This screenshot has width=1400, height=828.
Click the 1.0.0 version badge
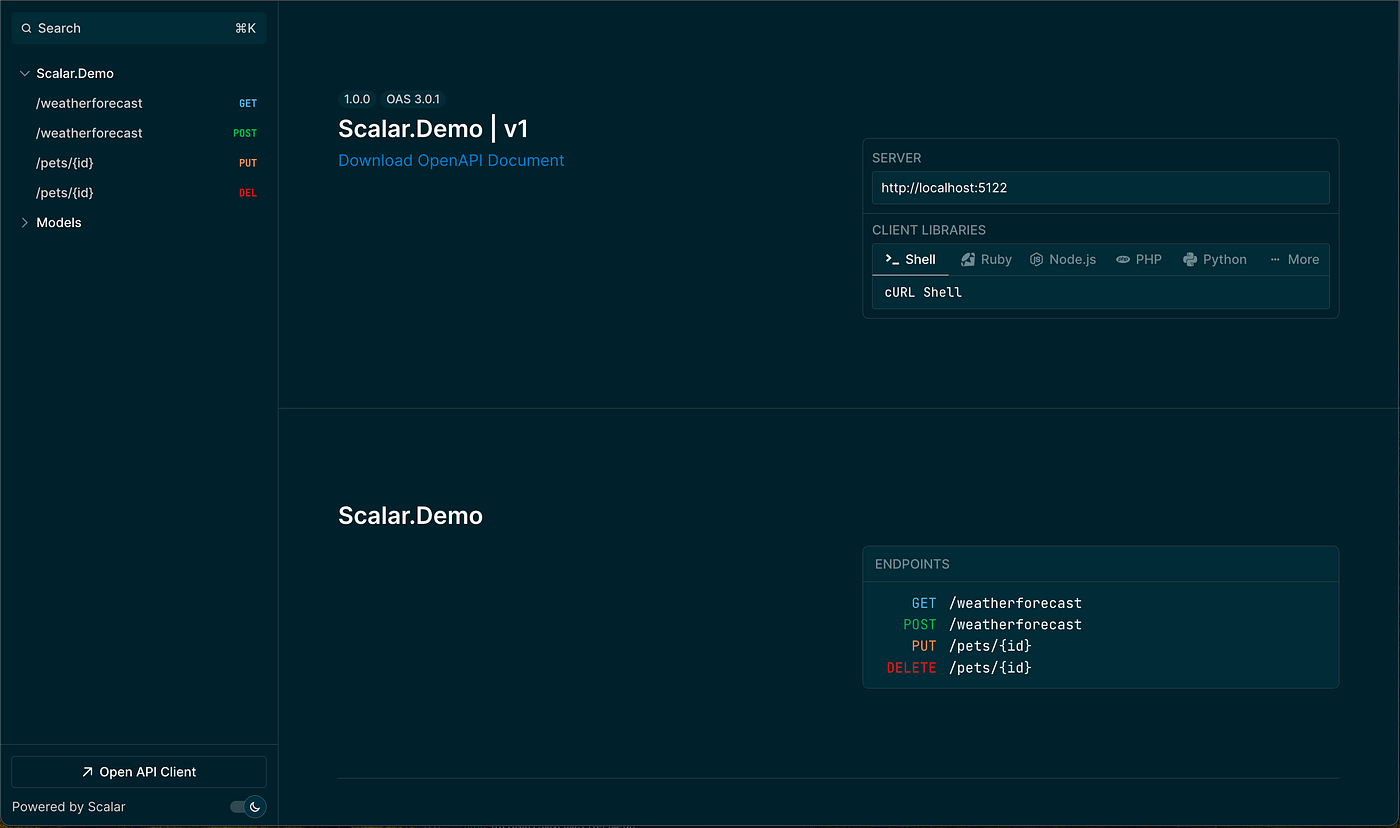pyautogui.click(x=357, y=99)
